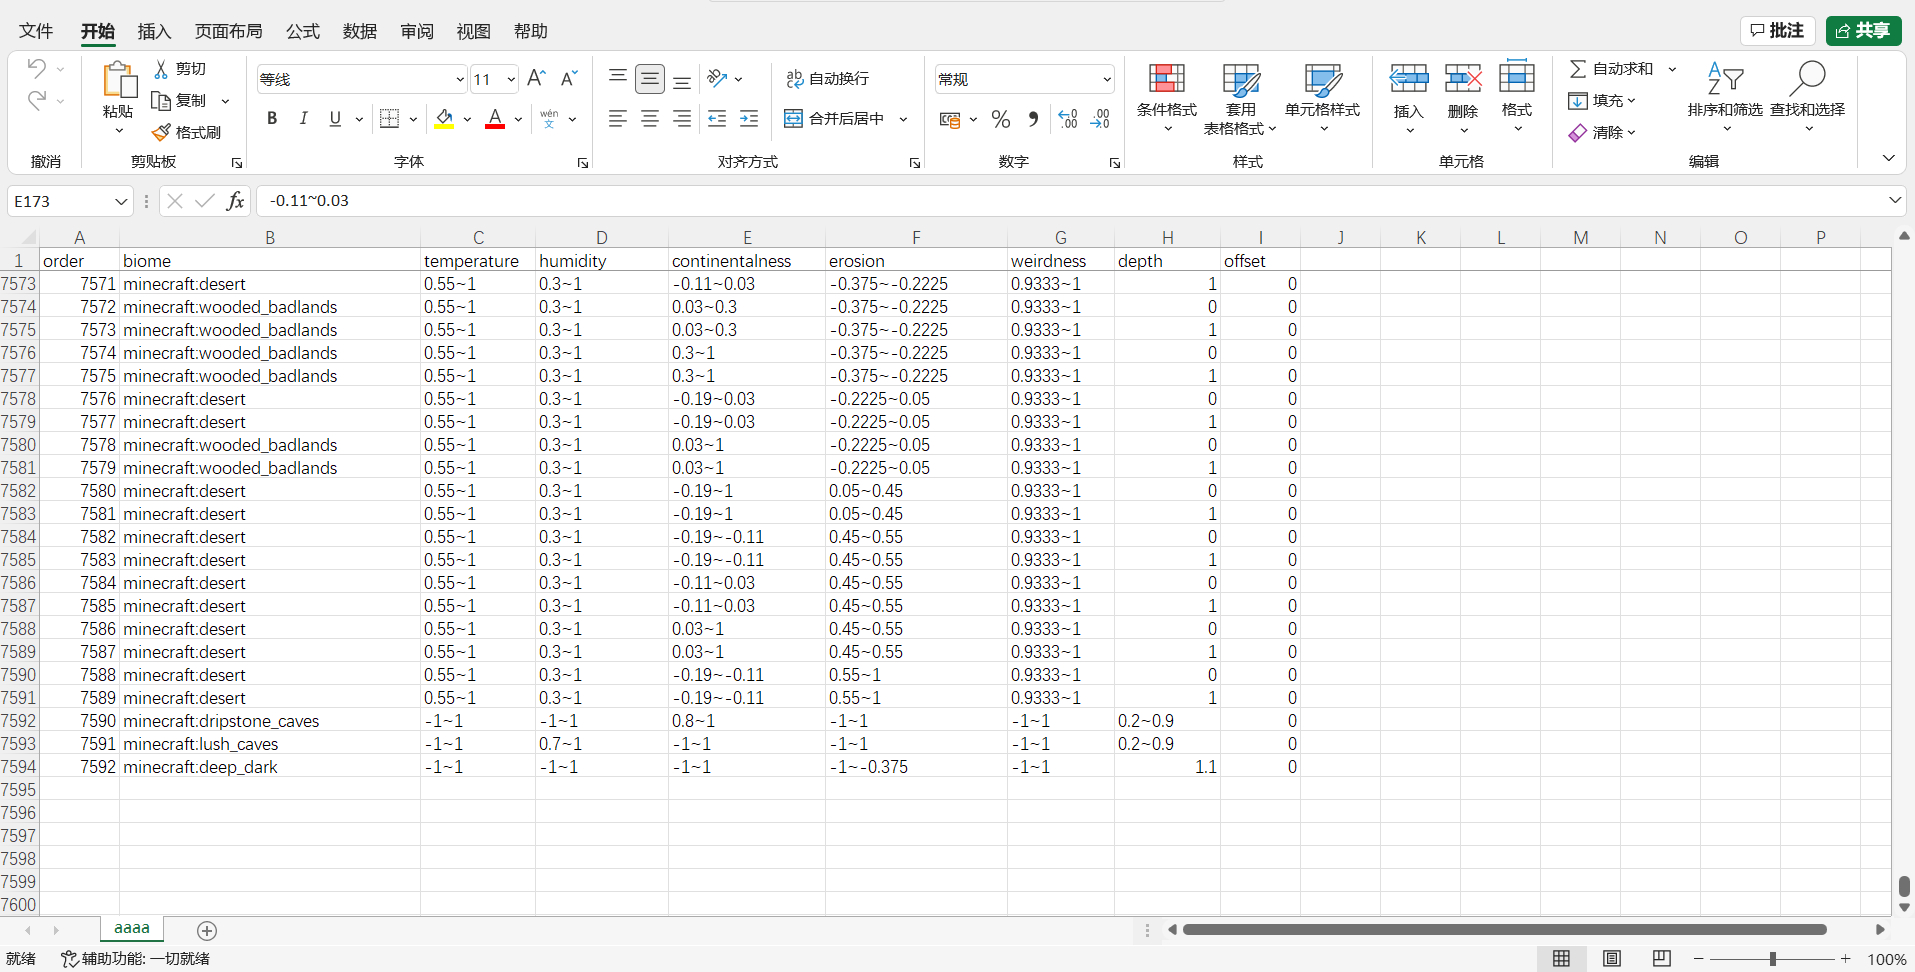Decrease font size with smaller A icon

click(x=569, y=78)
